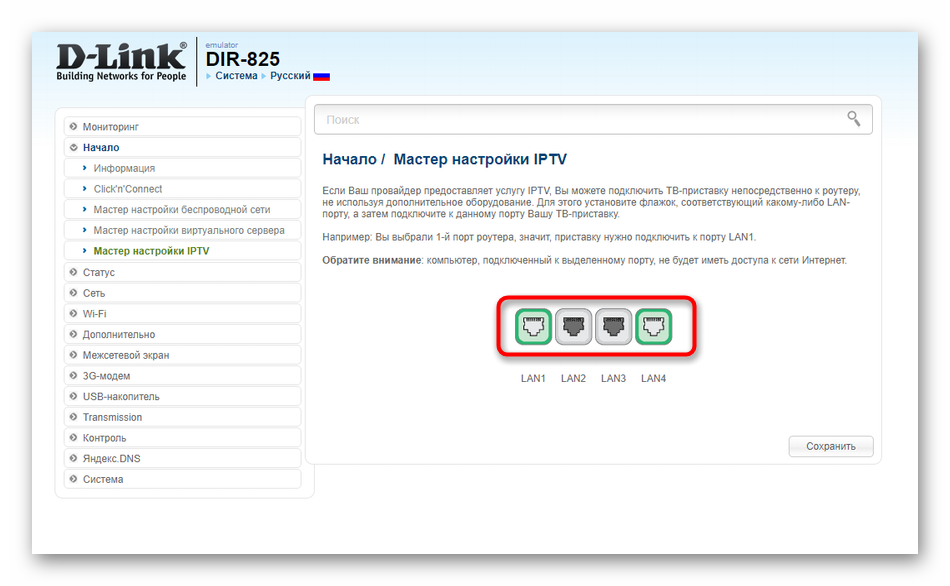Image resolution: width=950 pixels, height=586 pixels.
Task: Open Мастер настройки беспроводной сети
Action: pos(181,210)
